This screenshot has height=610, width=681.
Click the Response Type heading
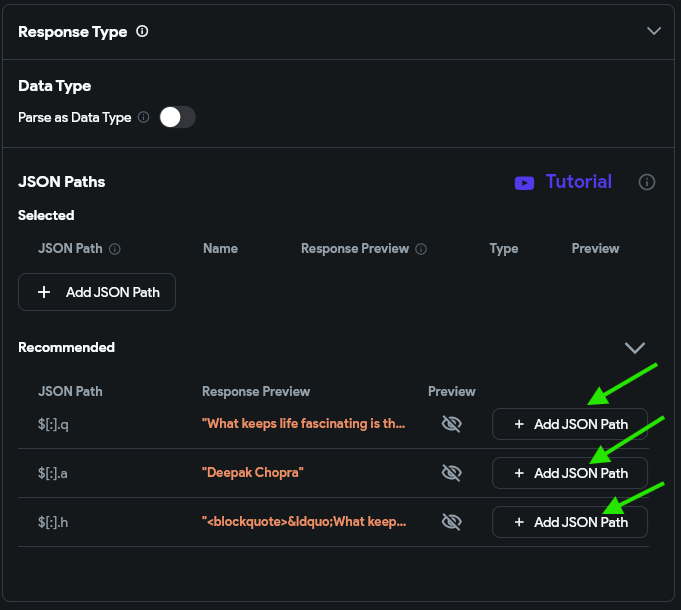73,32
